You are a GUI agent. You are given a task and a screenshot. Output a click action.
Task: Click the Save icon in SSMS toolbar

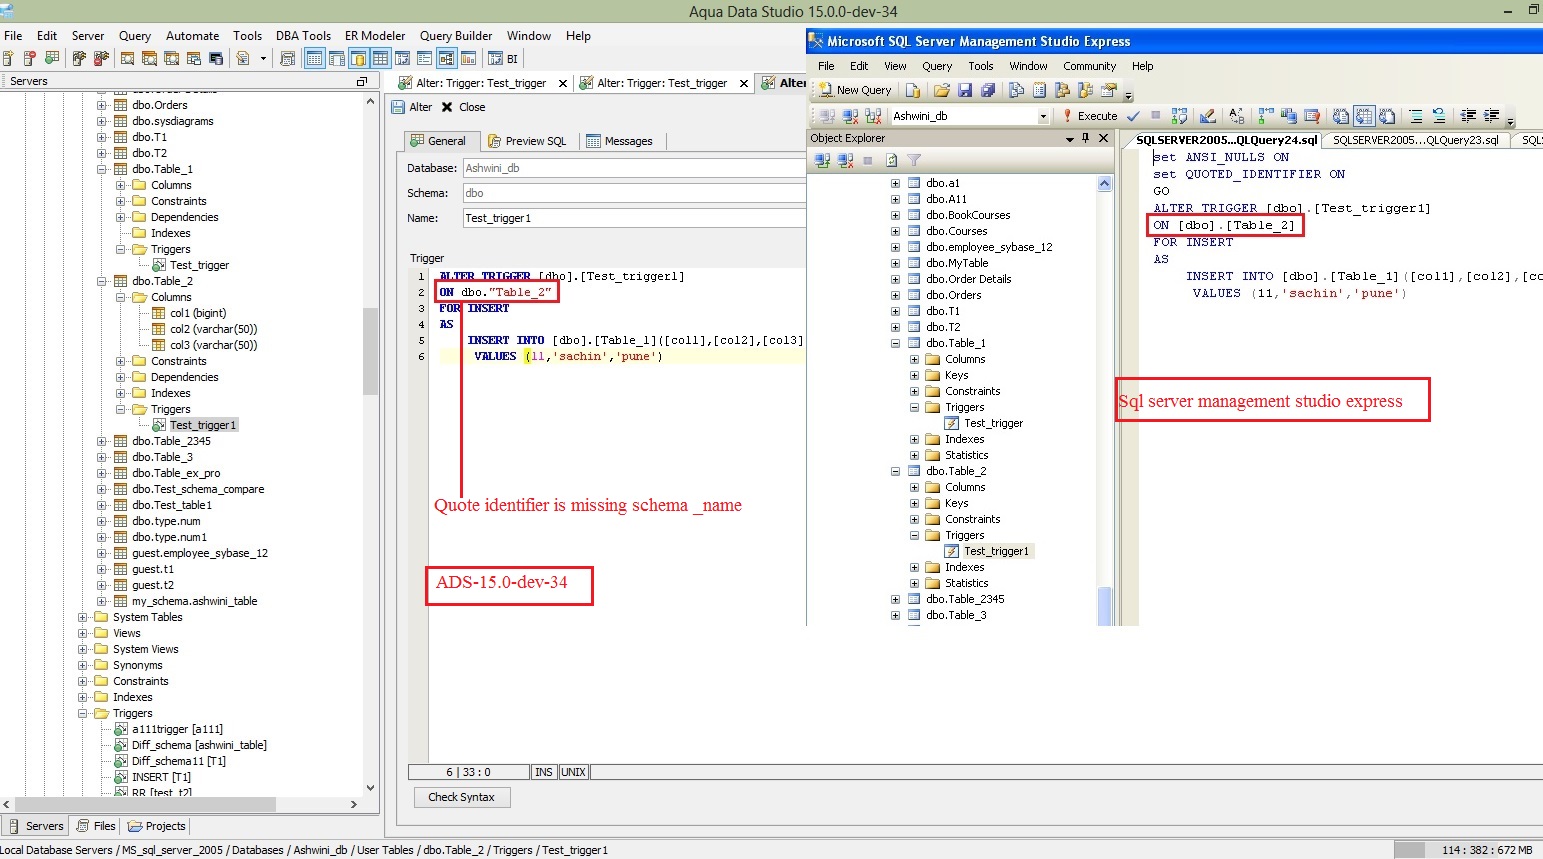[965, 90]
